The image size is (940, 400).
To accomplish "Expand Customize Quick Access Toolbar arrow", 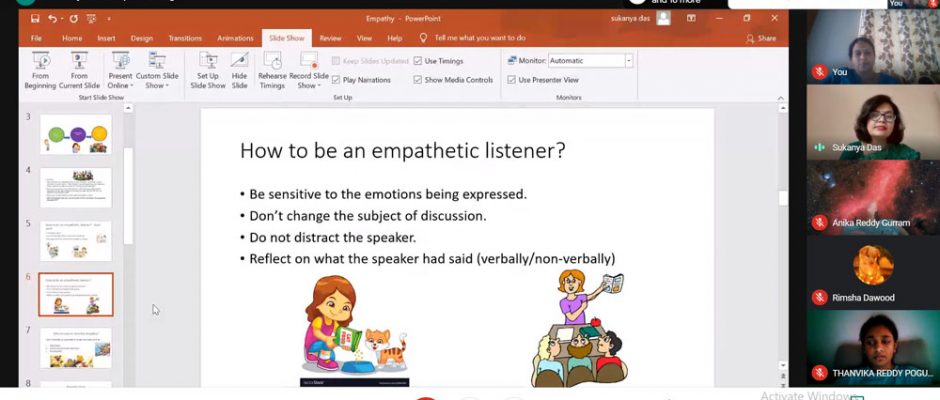I will [x=108, y=19].
